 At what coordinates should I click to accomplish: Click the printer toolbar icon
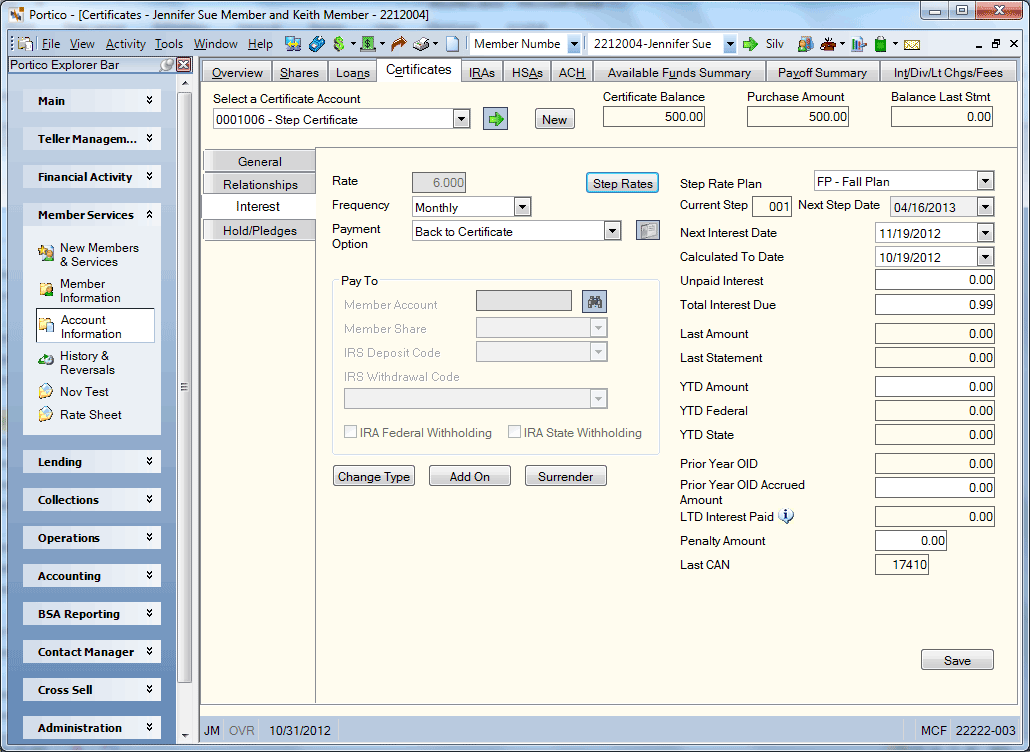pos(422,44)
